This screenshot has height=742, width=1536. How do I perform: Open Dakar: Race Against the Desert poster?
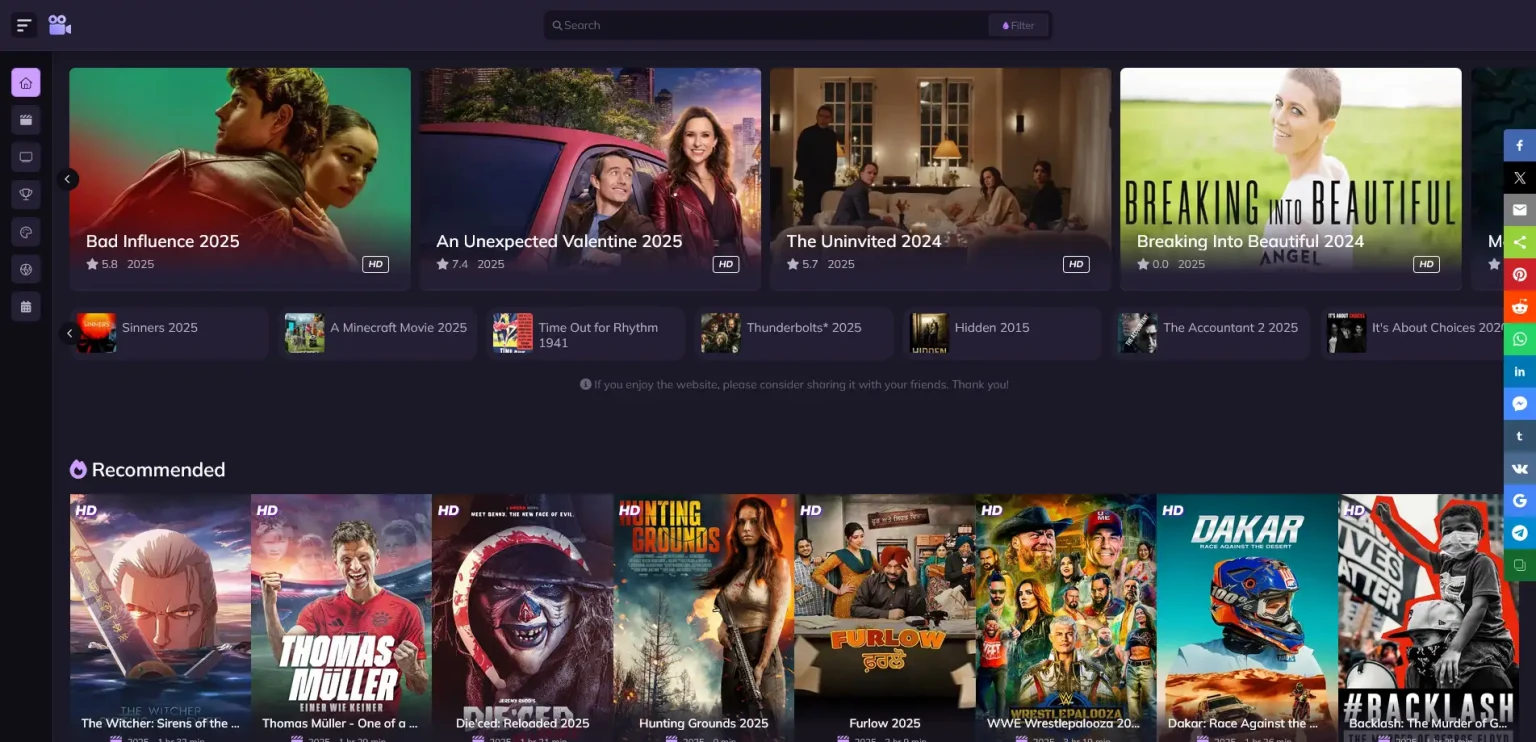click(x=1247, y=618)
